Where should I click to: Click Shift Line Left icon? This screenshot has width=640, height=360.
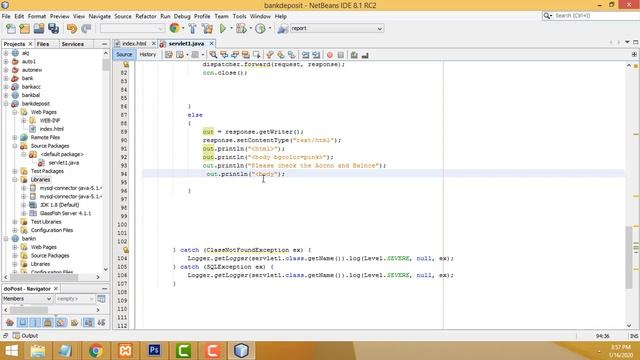click(305, 55)
